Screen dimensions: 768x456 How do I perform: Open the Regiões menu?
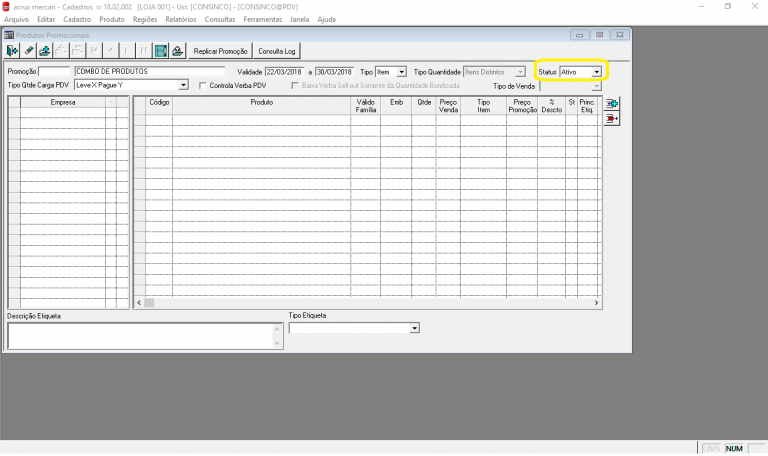click(145, 20)
